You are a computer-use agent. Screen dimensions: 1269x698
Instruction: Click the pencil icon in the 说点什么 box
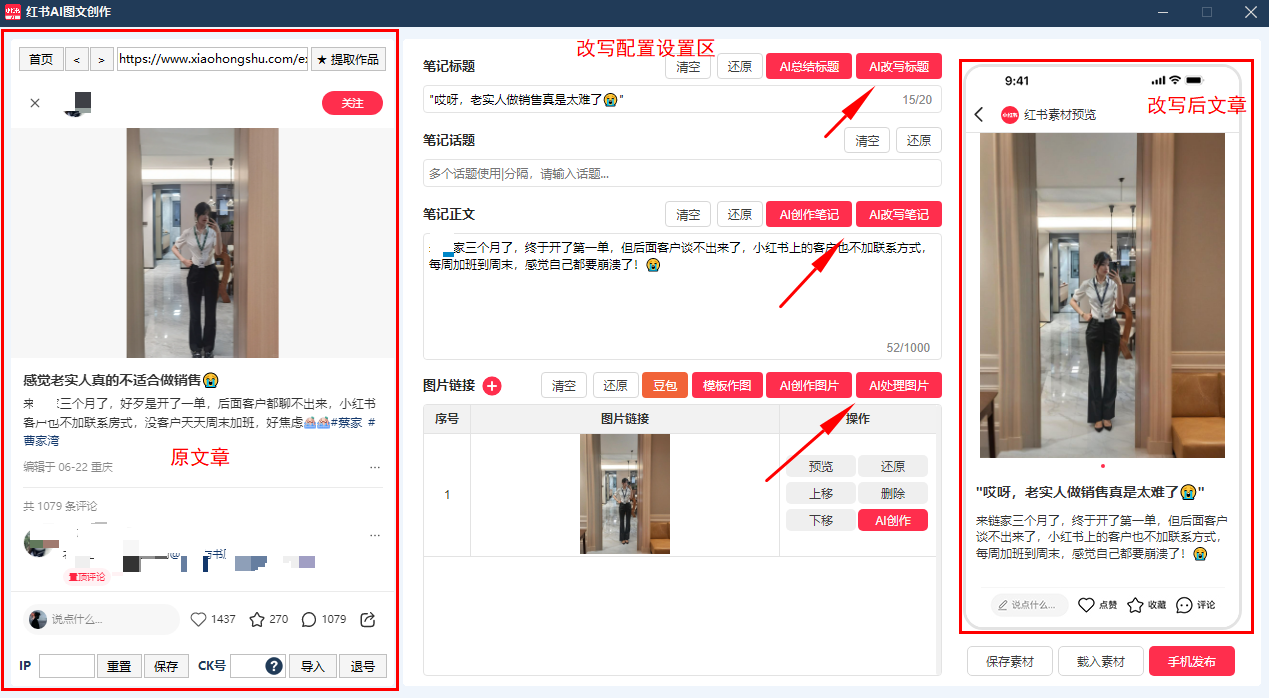[1004, 605]
